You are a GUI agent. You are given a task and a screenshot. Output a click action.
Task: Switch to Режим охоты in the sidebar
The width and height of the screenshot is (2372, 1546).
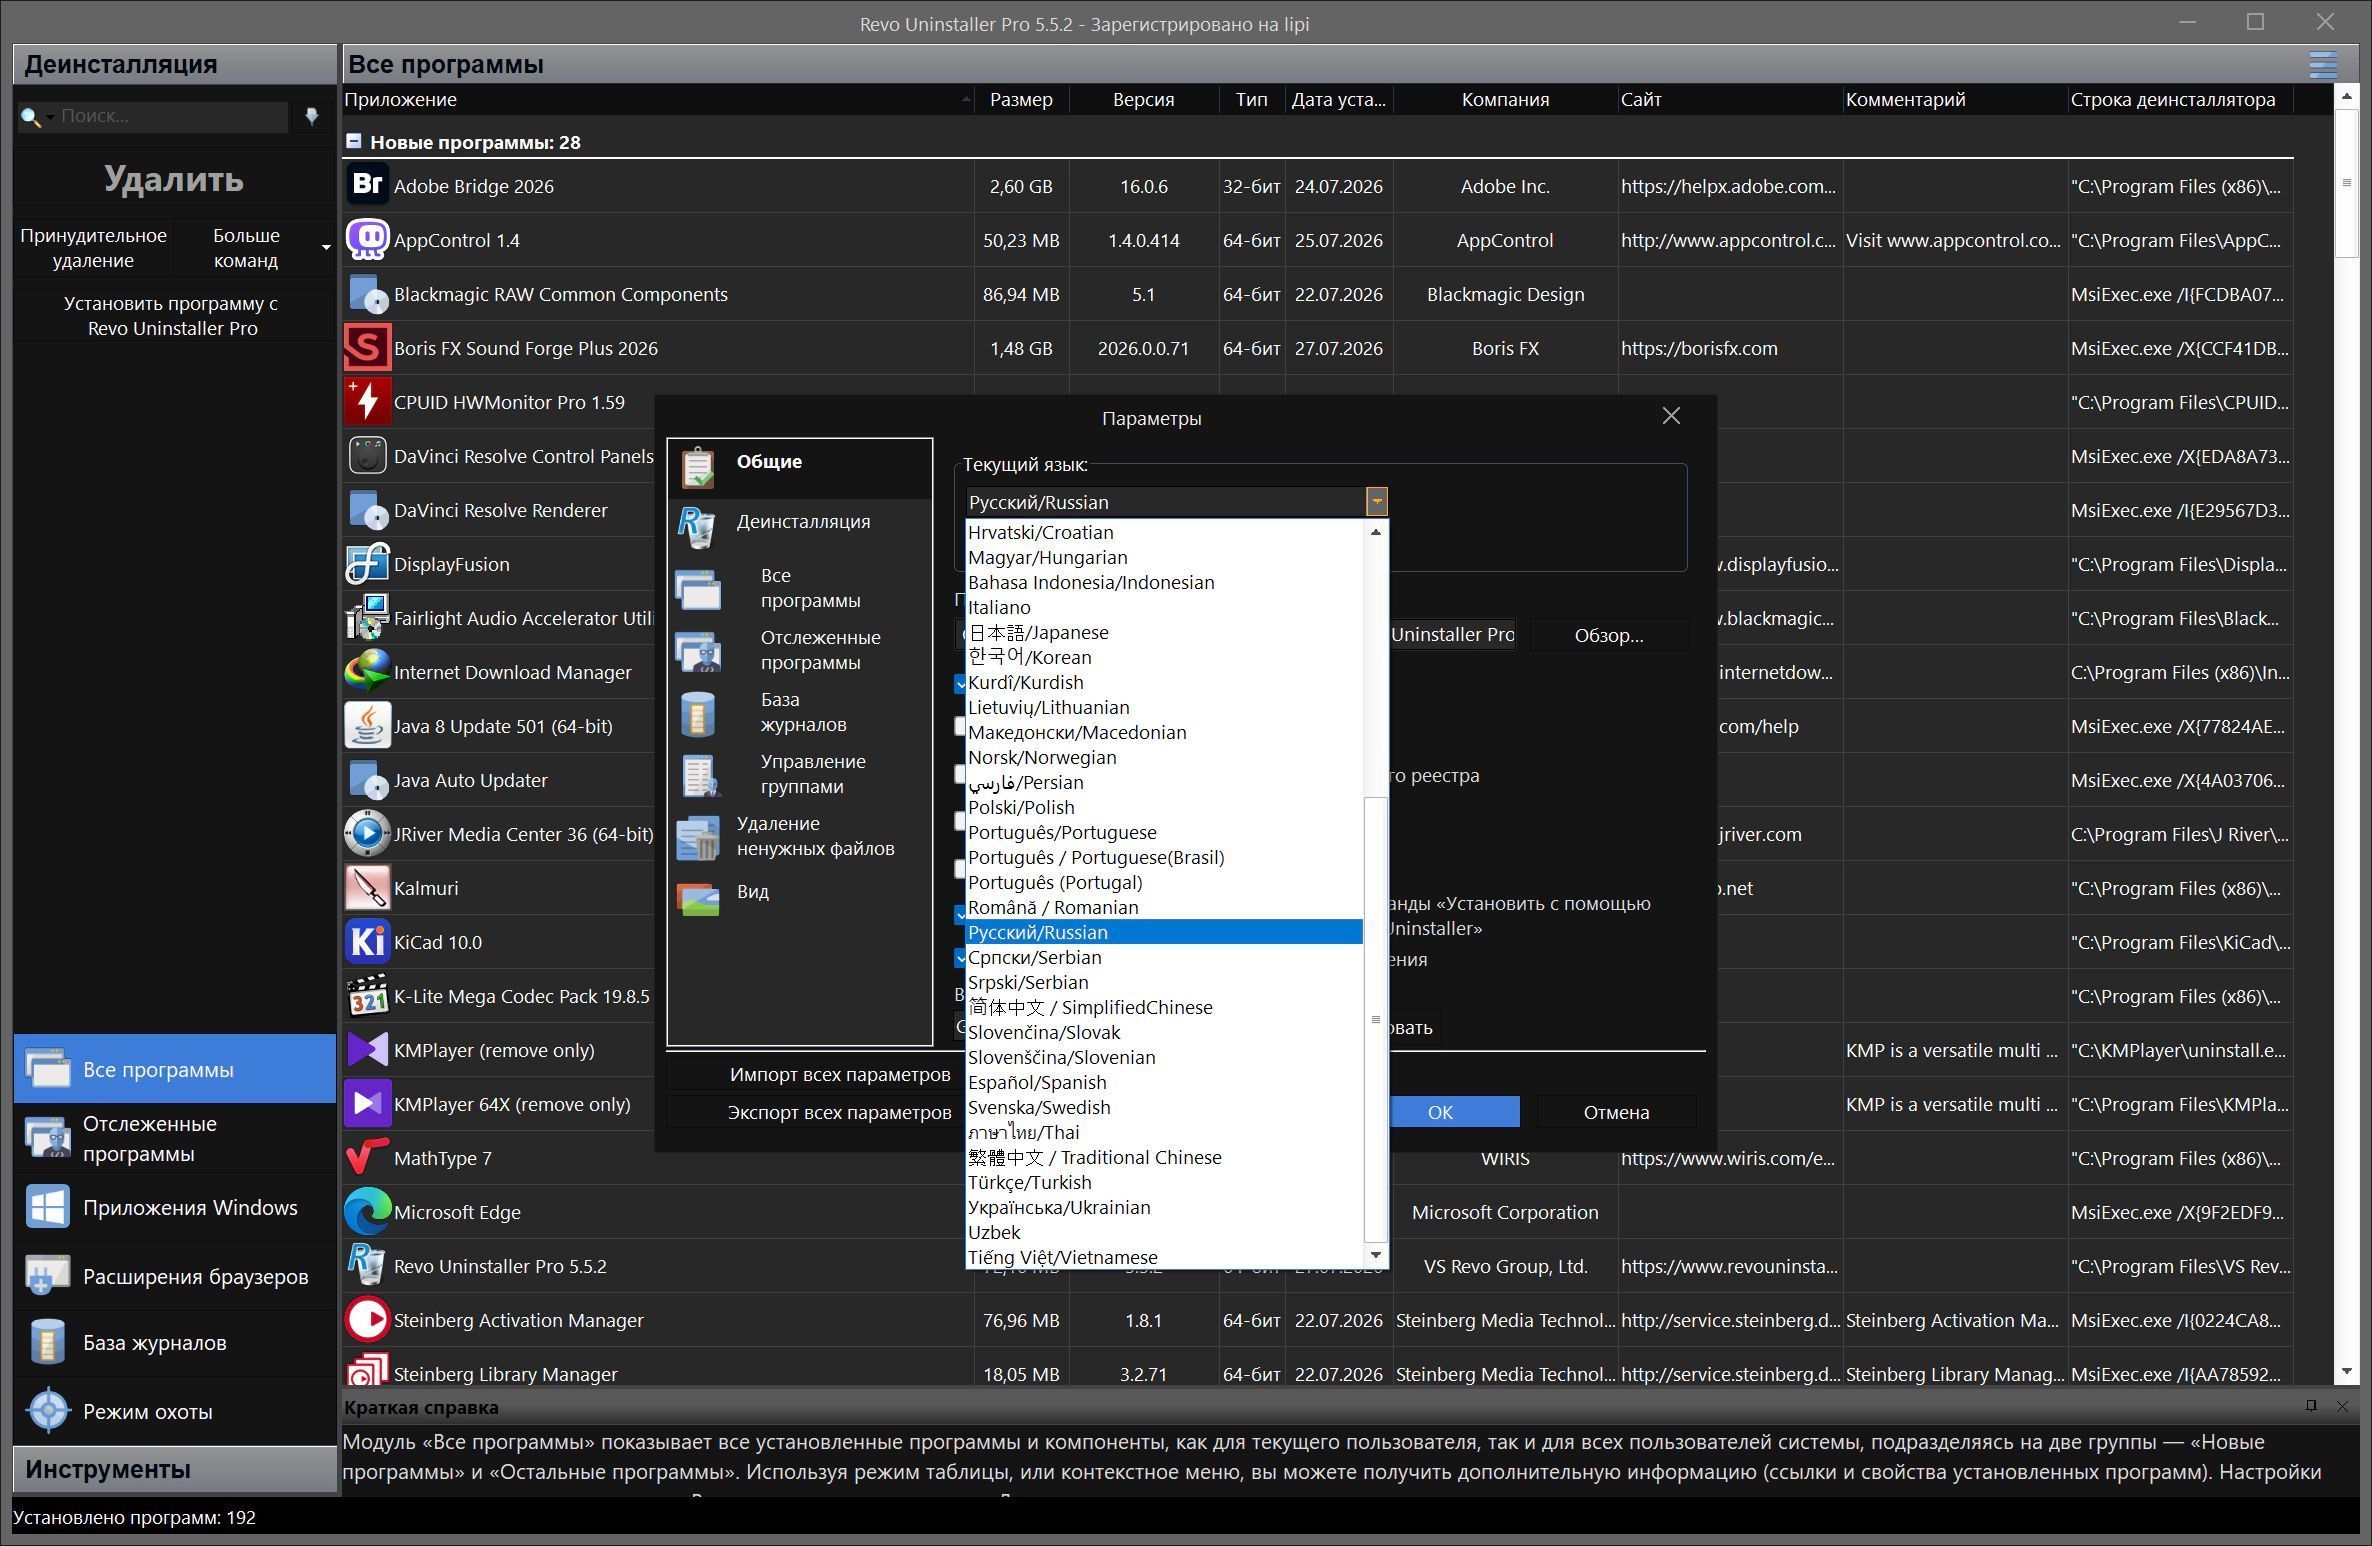(x=175, y=1411)
